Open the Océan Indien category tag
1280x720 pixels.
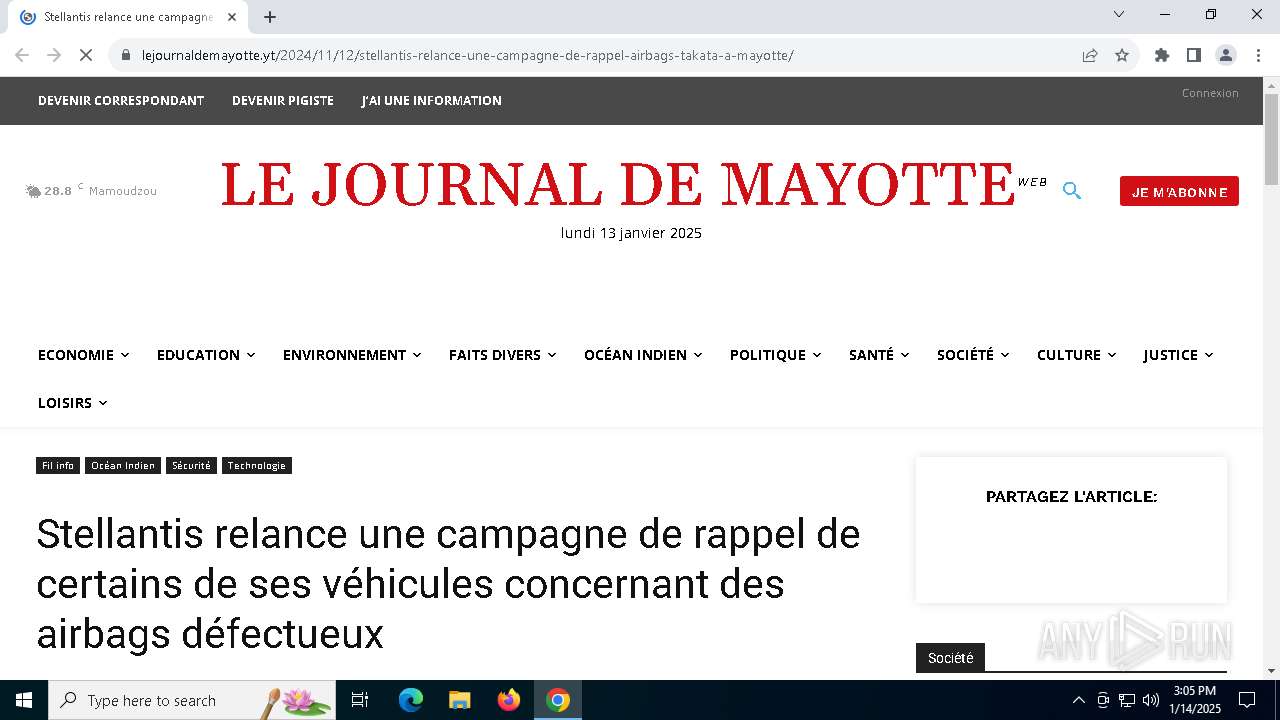click(123, 466)
